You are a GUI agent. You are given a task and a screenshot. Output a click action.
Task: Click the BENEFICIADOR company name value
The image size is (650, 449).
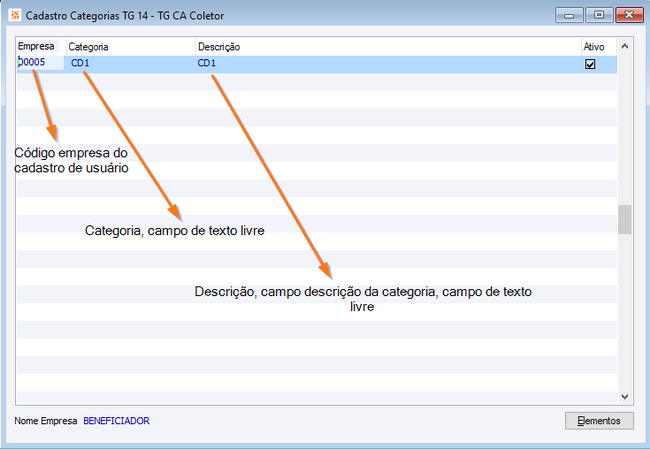116,421
